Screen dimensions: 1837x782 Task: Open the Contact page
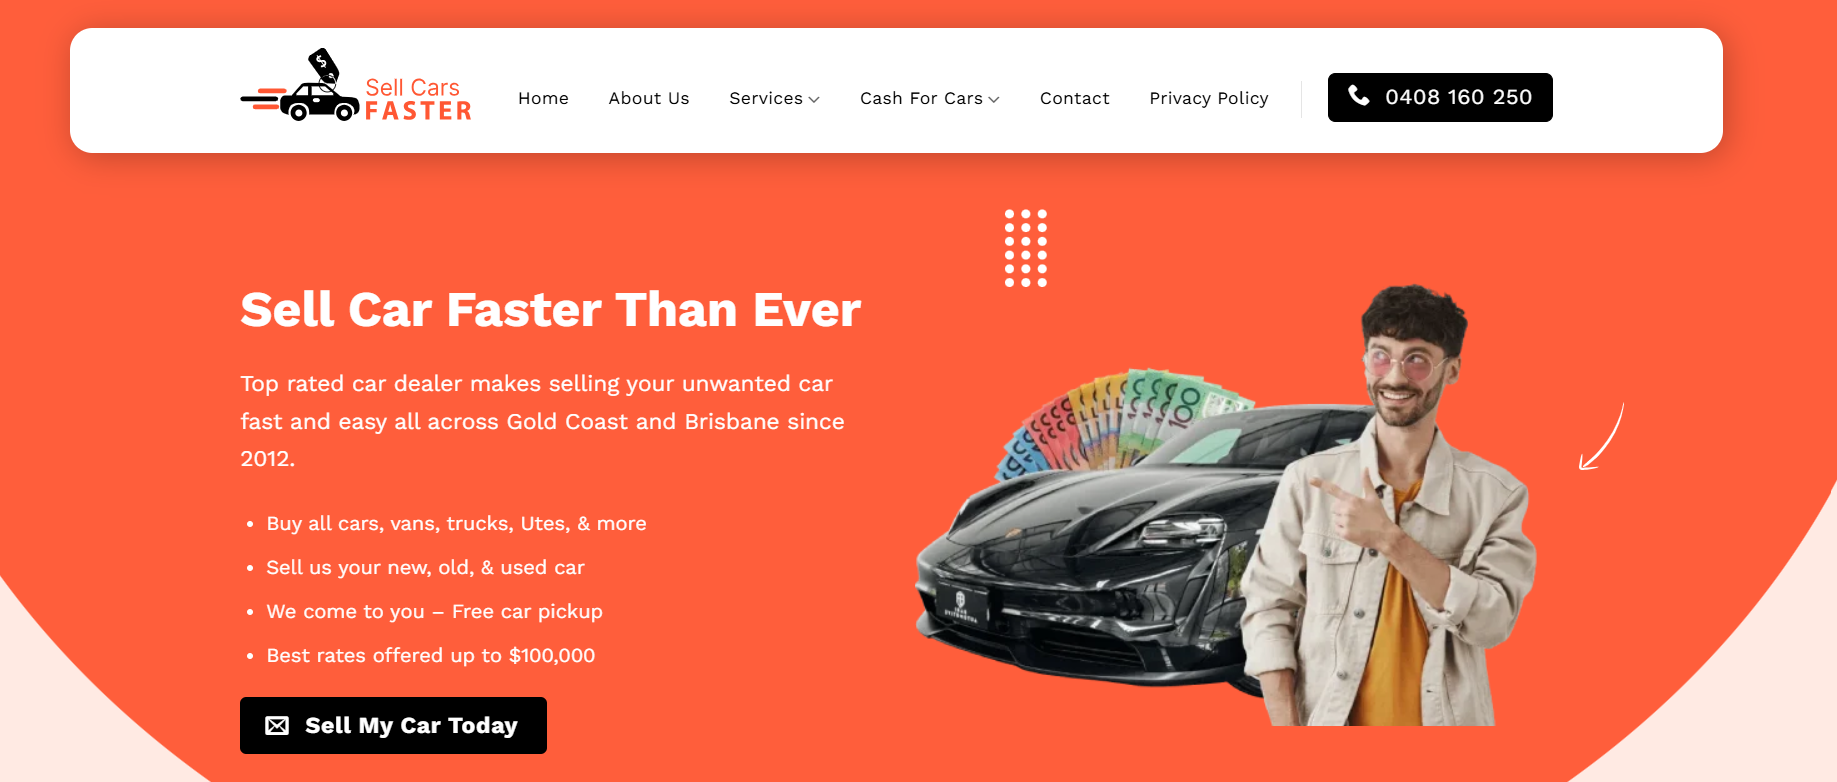1075,98
